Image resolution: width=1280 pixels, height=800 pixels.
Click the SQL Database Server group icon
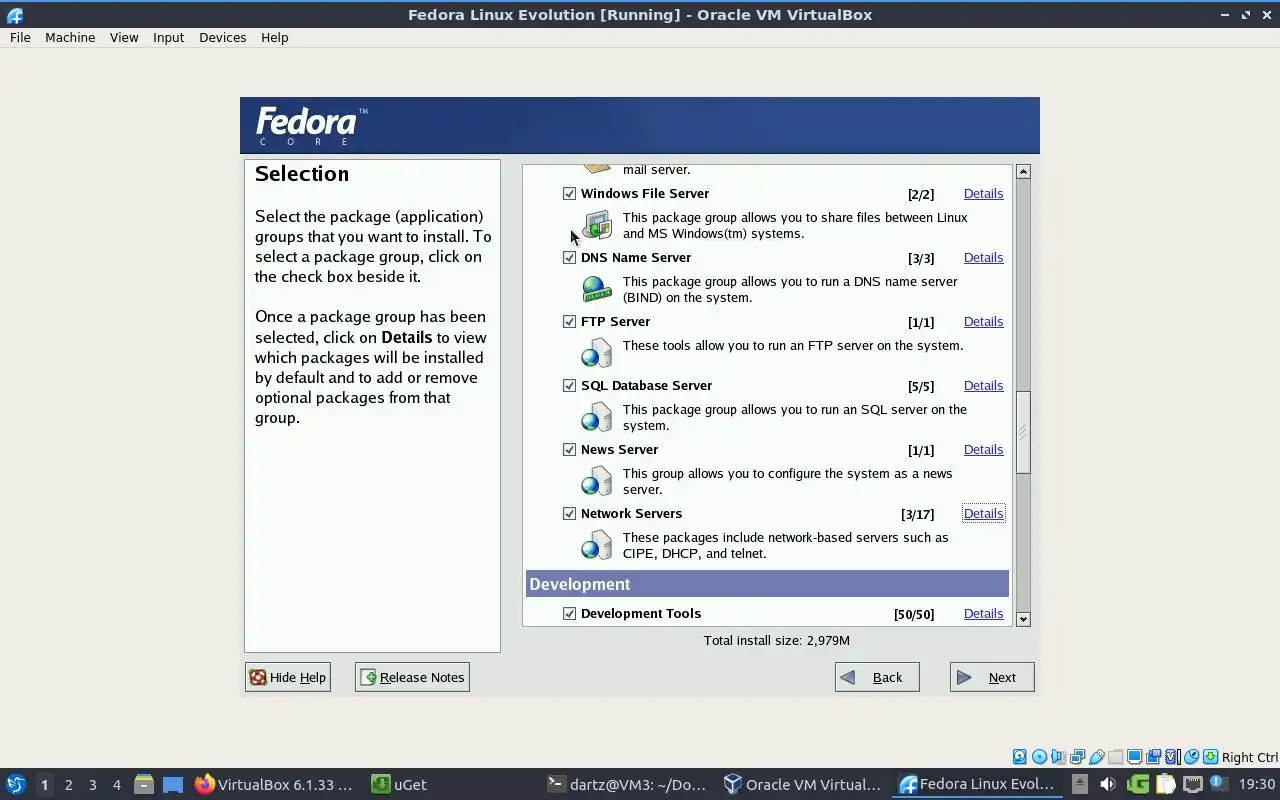[597, 416]
